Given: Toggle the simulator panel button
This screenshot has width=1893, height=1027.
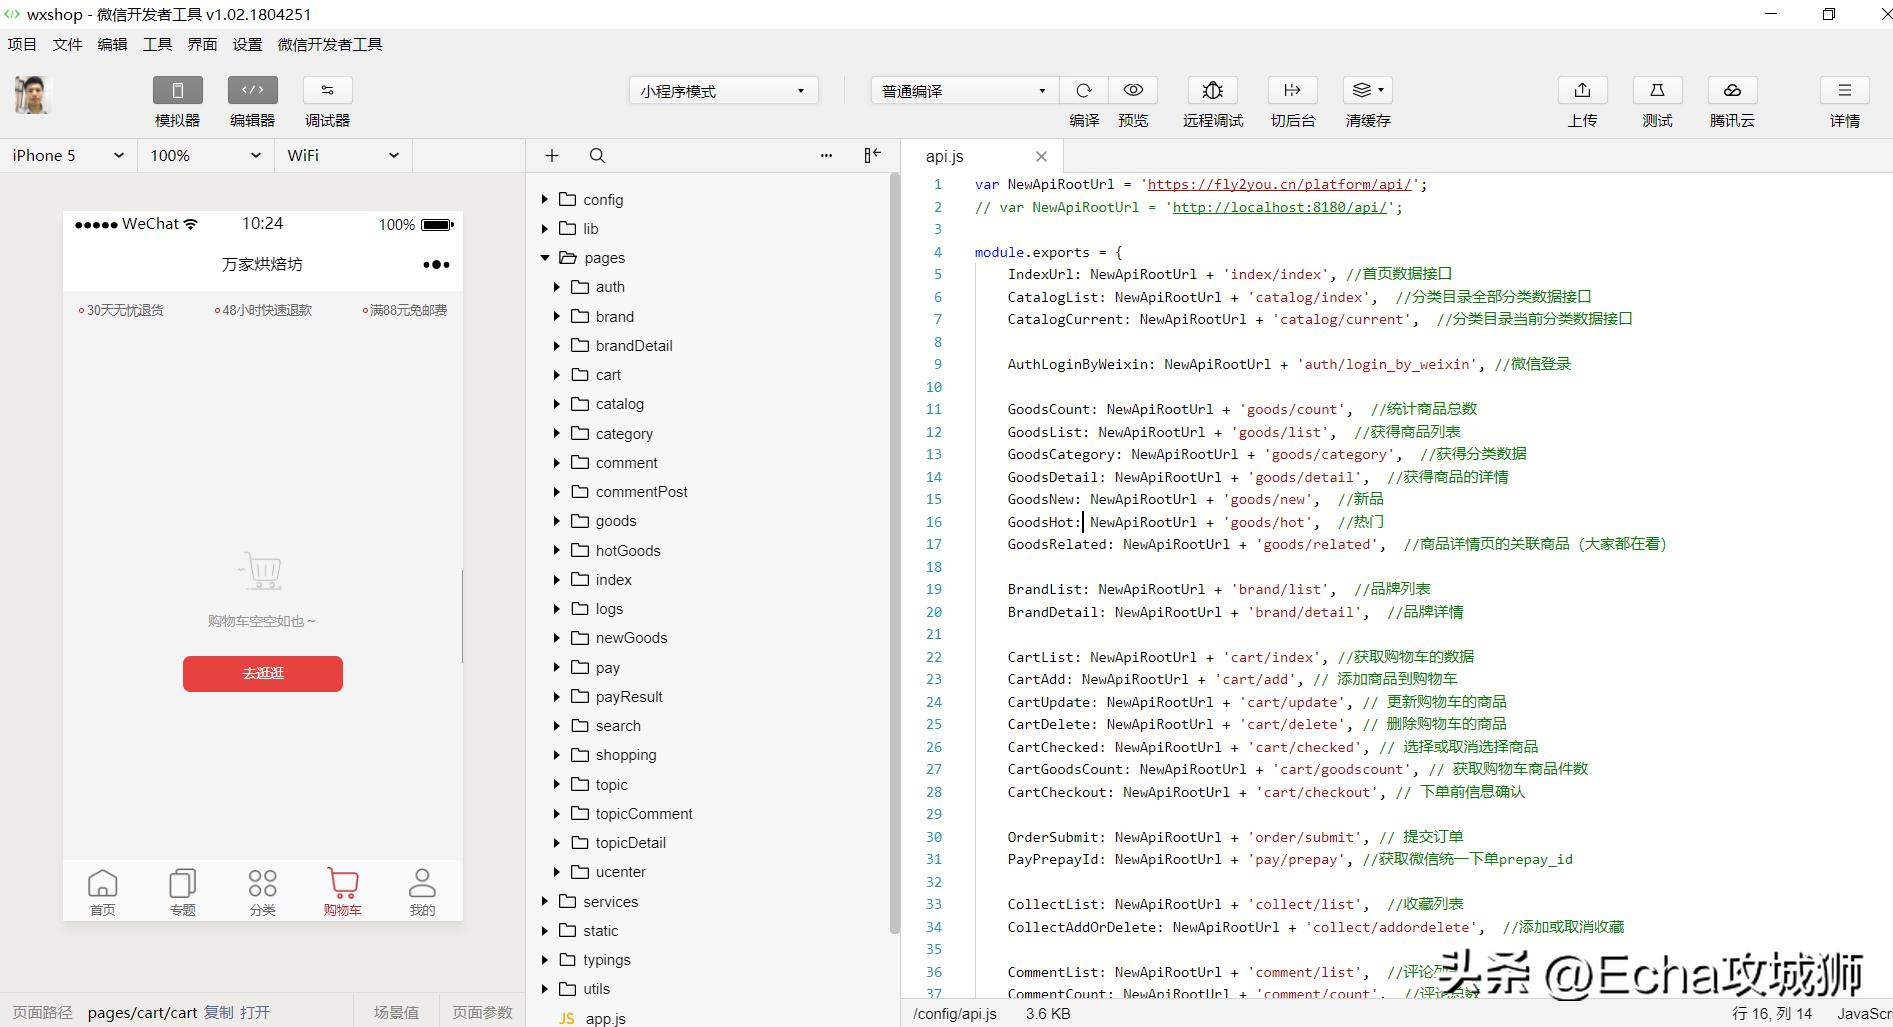Looking at the screenshot, I should coord(178,91).
